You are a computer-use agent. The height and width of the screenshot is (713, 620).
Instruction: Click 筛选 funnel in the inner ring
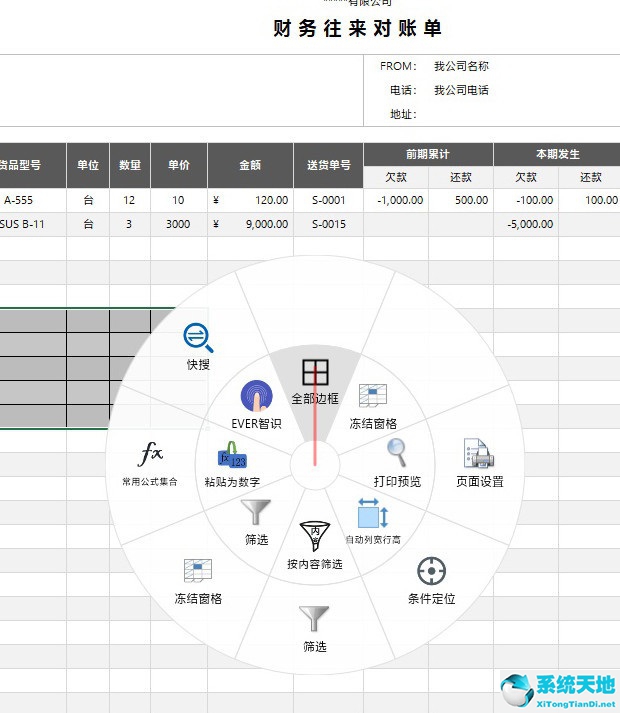point(256,522)
